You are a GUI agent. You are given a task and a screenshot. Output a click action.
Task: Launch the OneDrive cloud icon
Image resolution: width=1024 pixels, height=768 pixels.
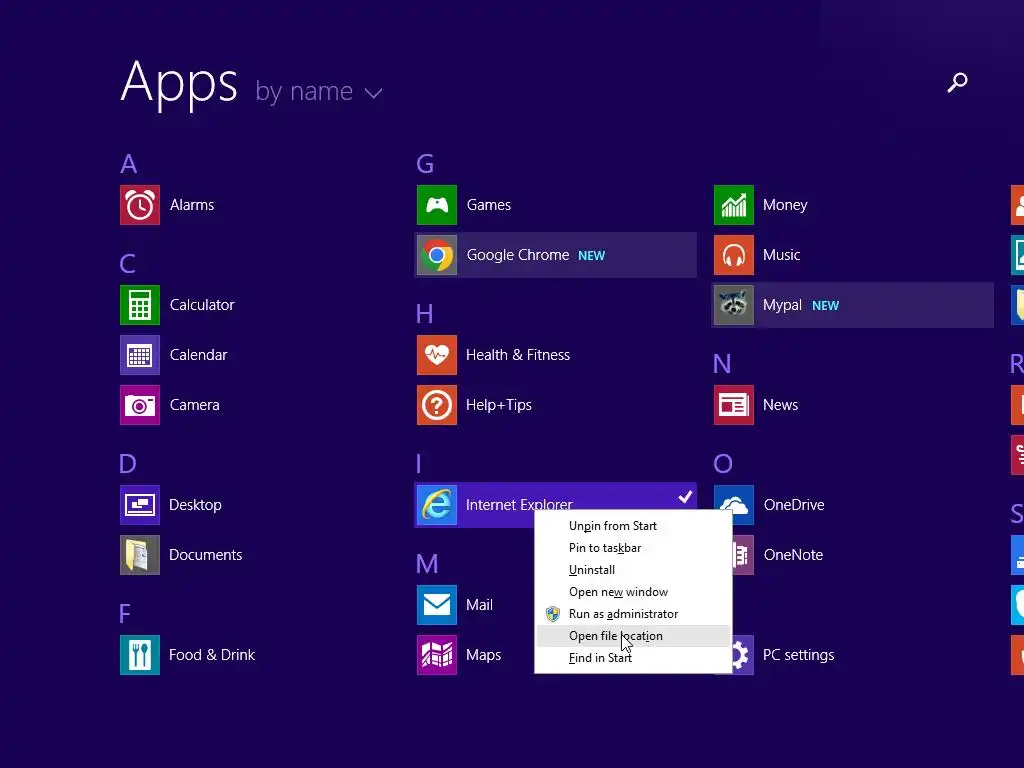point(734,505)
